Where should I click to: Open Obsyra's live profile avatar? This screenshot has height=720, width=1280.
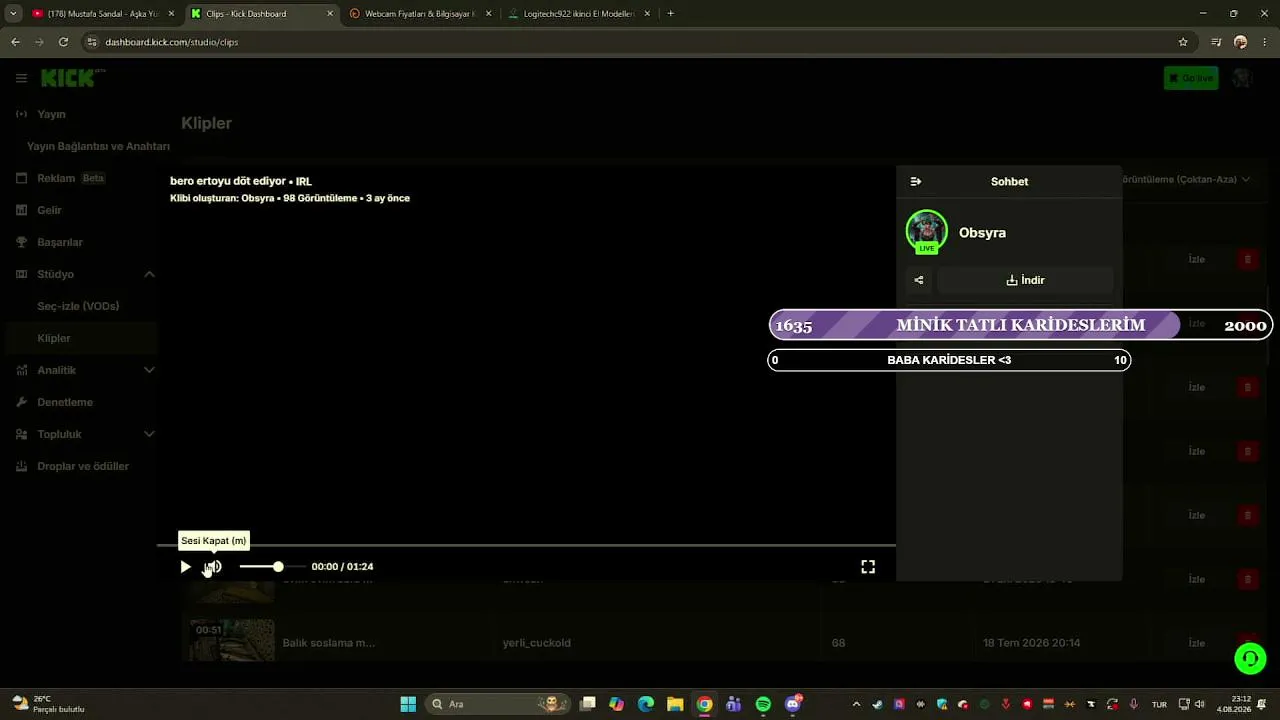click(926, 232)
